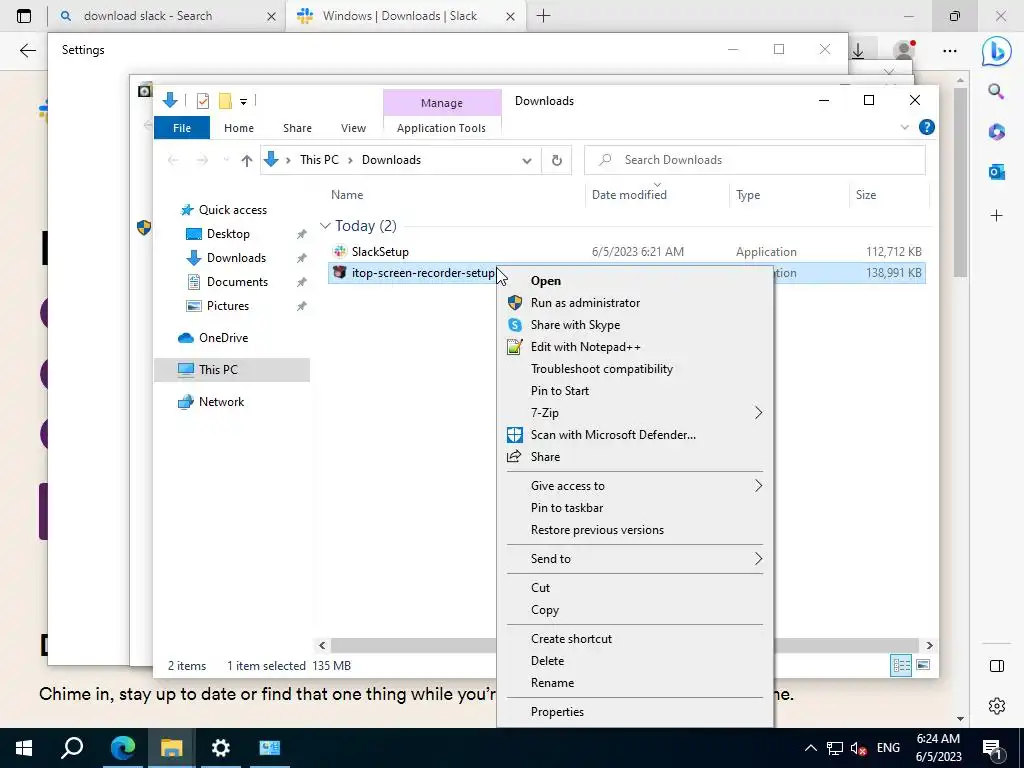Click the Search Downloads field

[755, 160]
